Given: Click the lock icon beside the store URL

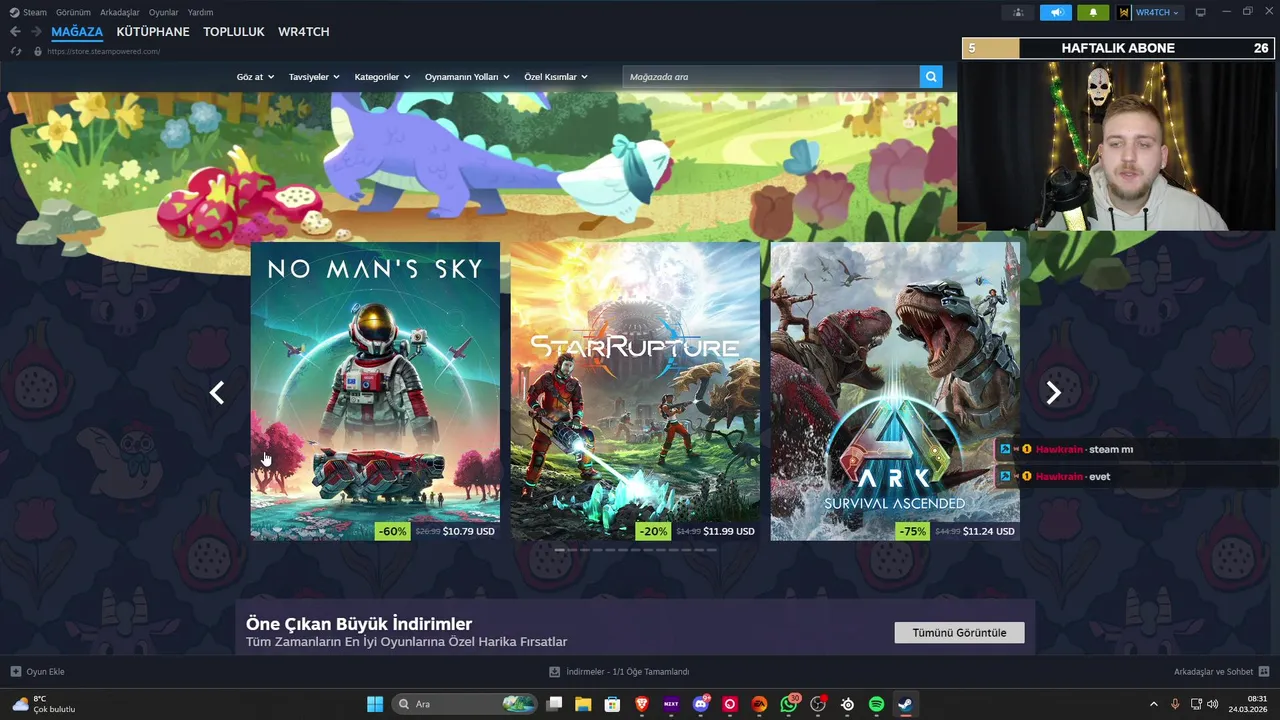Looking at the screenshot, I should 38,51.
